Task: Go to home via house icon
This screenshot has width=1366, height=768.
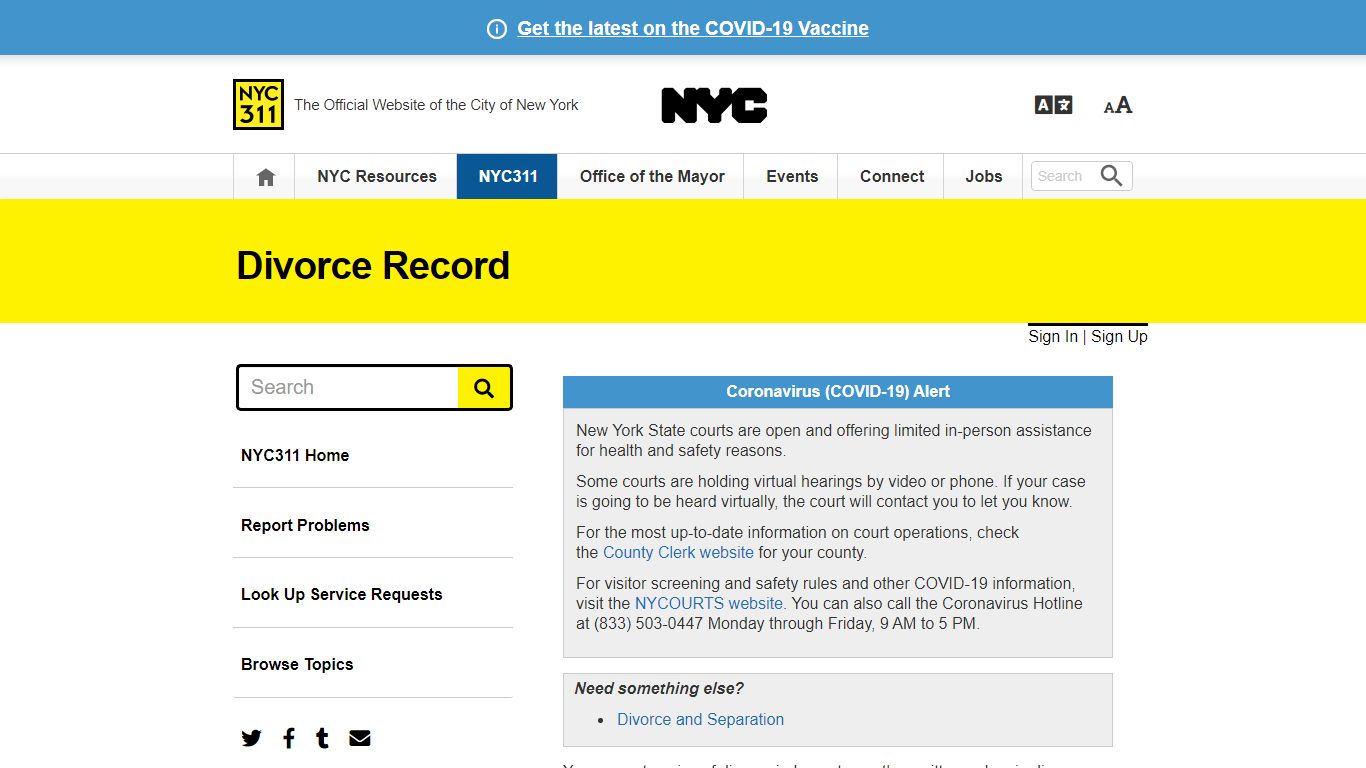Action: pos(265,177)
